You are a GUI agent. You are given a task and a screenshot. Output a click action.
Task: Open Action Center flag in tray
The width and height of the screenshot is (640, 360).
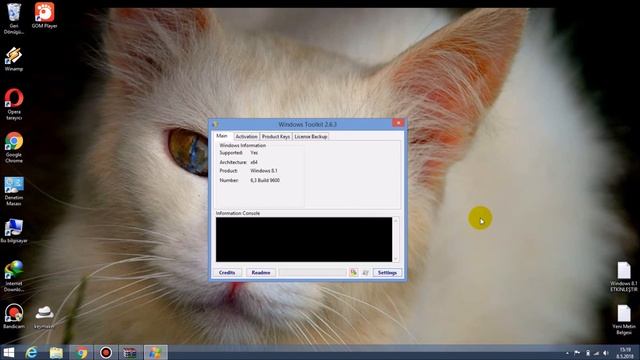pyautogui.click(x=577, y=353)
